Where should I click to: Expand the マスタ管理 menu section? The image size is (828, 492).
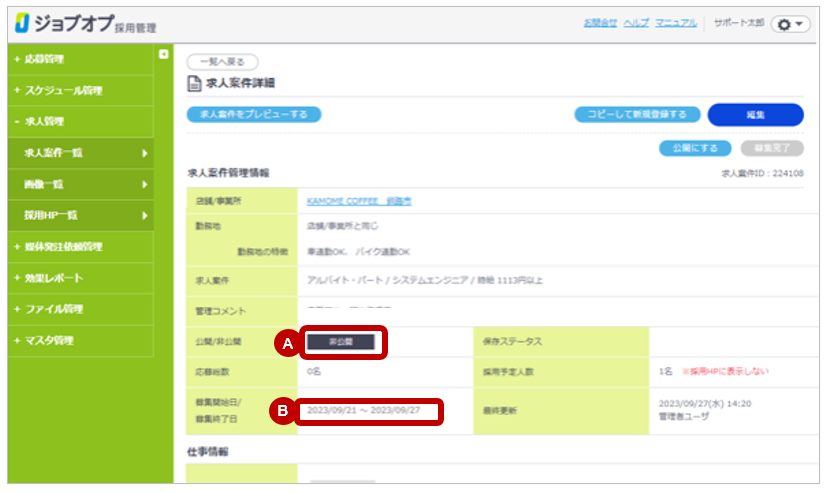tap(81, 340)
